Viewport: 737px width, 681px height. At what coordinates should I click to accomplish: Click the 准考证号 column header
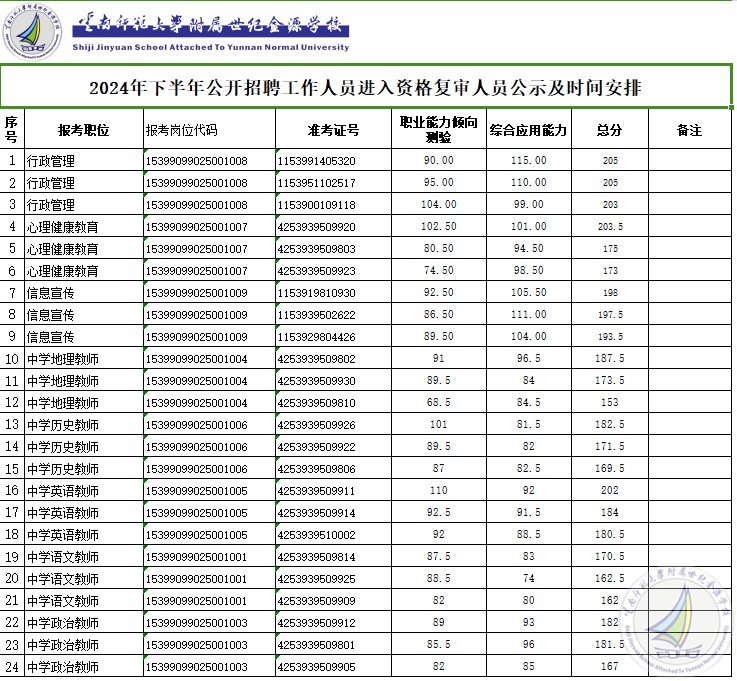click(333, 130)
